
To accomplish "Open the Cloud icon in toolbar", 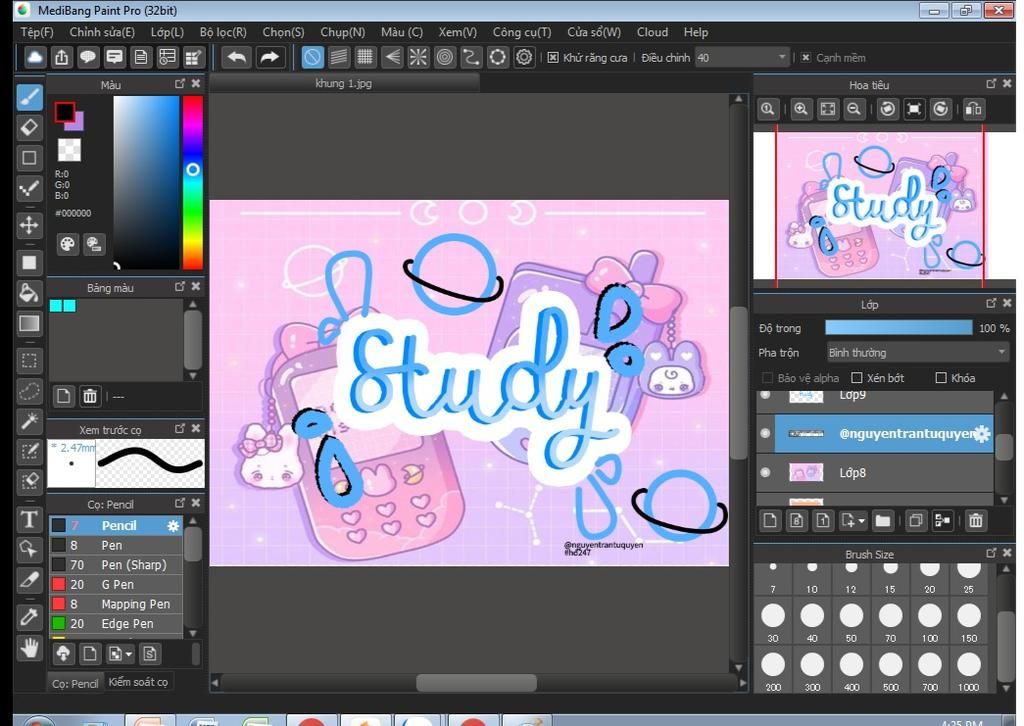I will (x=35, y=57).
